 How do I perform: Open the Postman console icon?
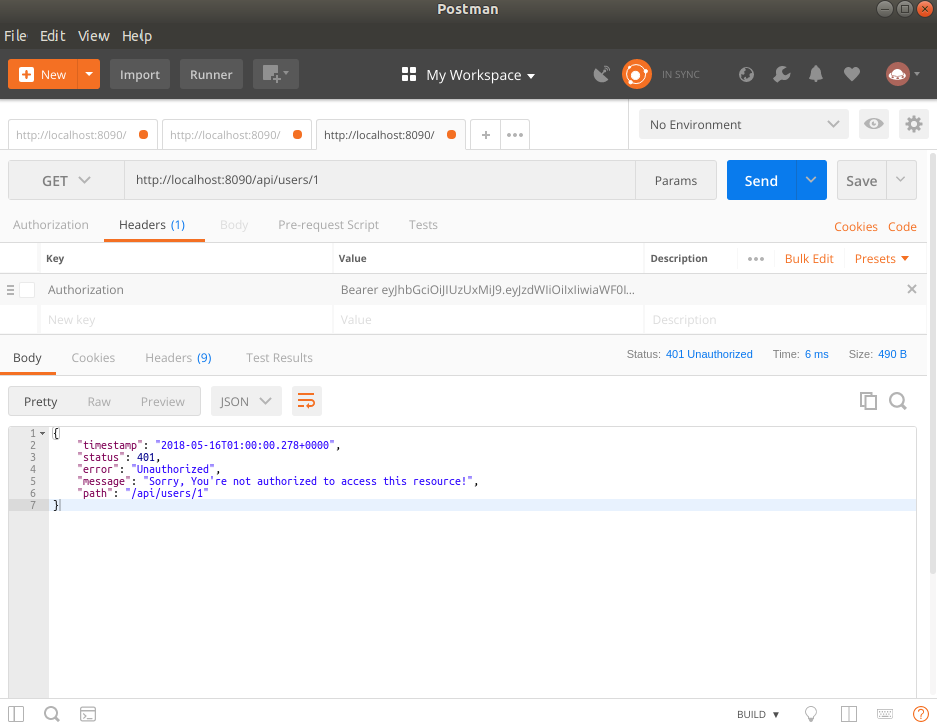point(88,714)
